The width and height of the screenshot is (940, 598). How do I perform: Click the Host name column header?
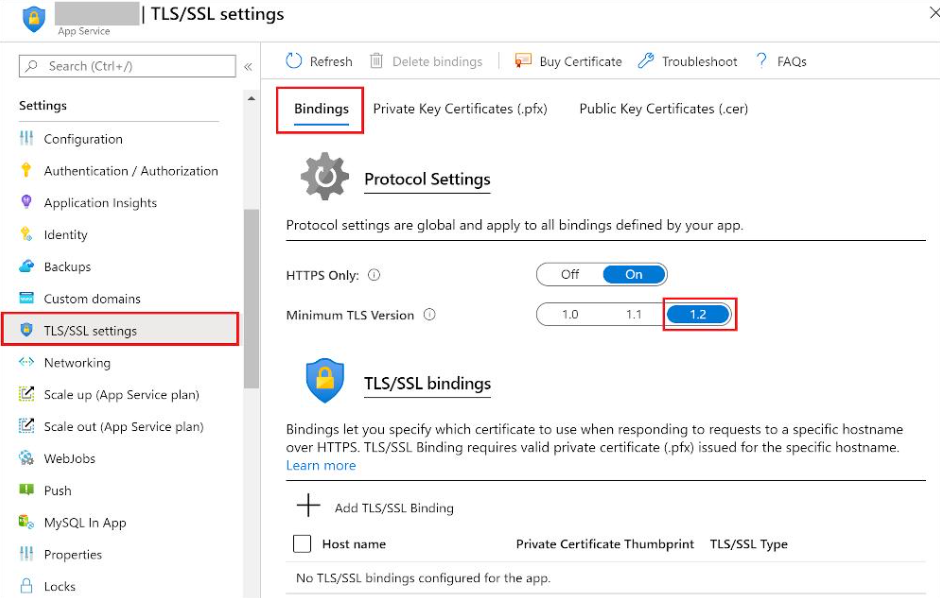point(354,543)
